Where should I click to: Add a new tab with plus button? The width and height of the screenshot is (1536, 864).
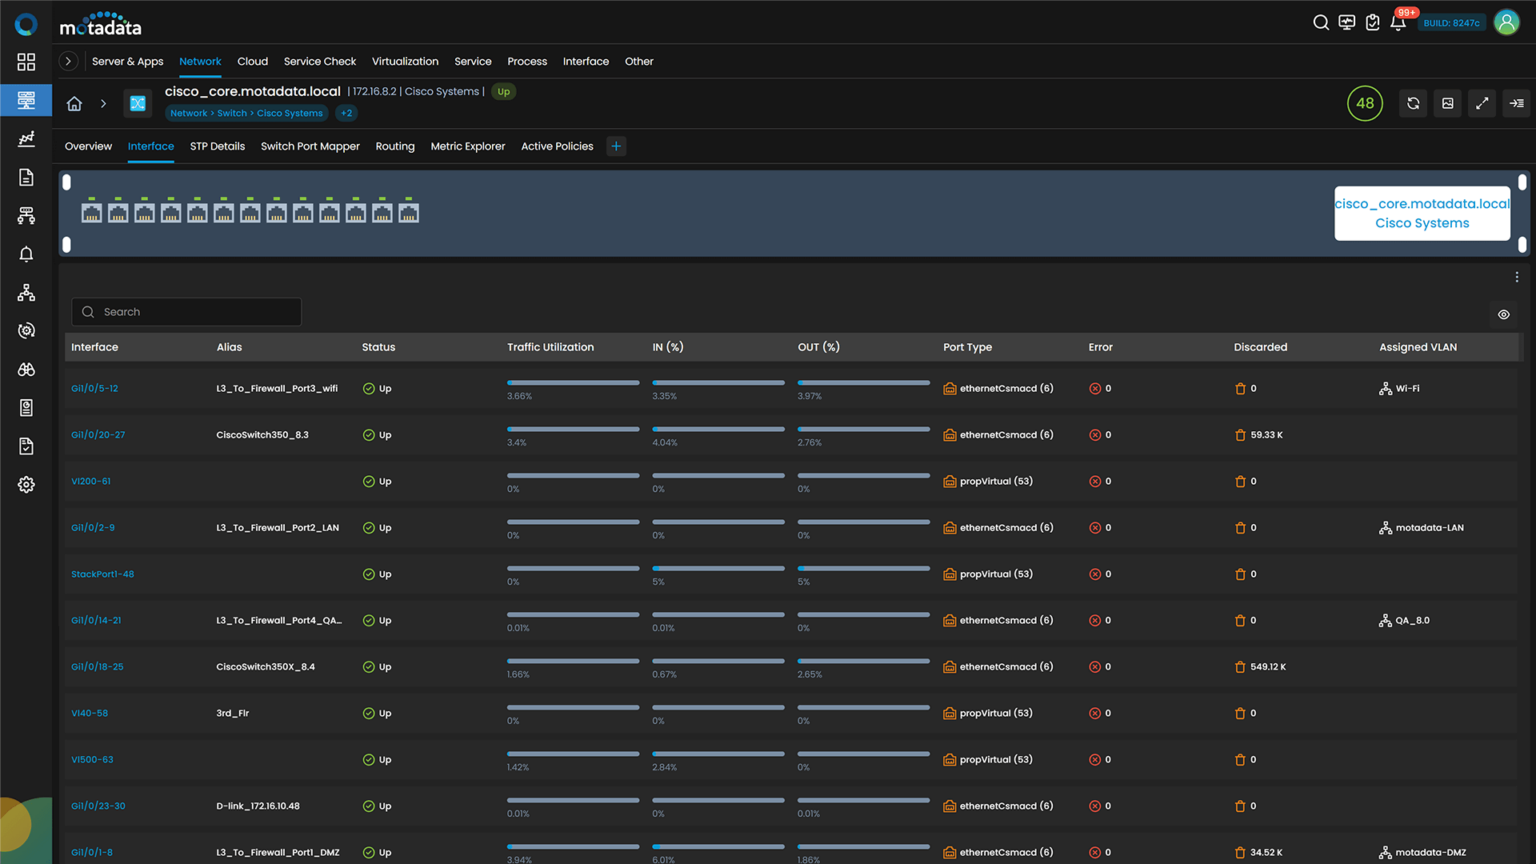616,146
